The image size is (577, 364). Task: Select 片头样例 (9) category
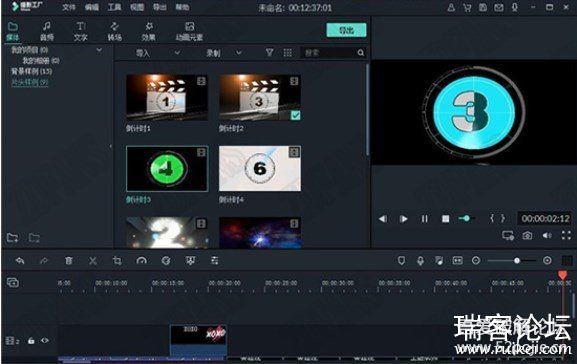tap(29, 82)
